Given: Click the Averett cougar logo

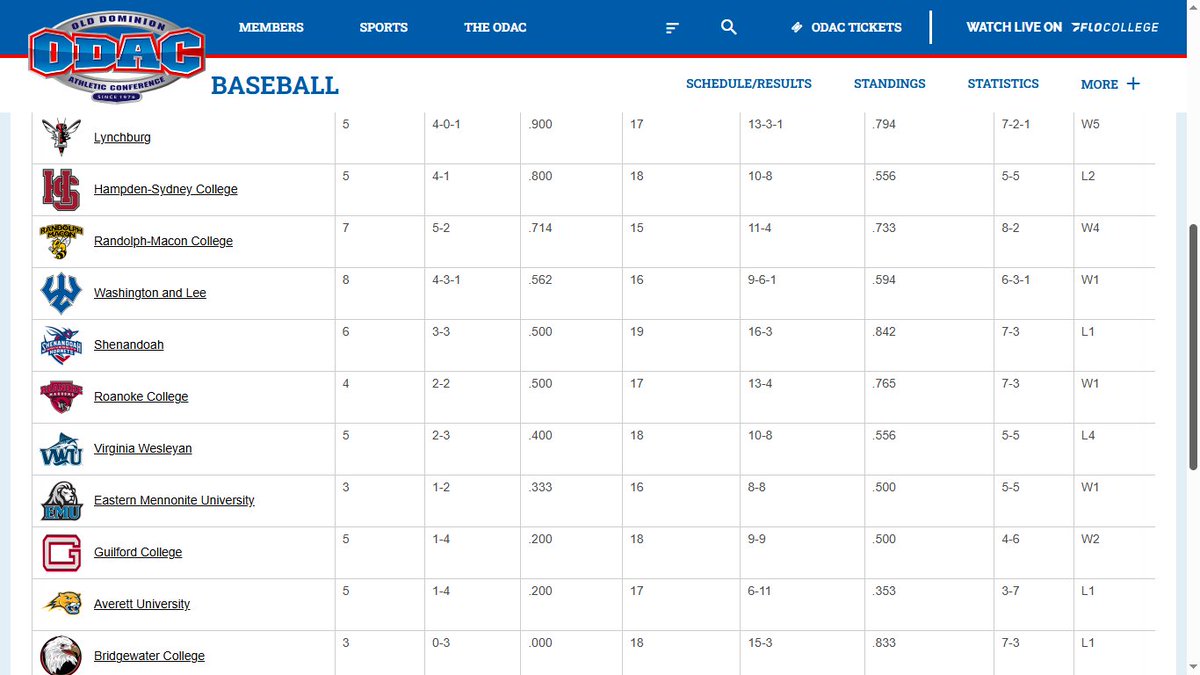Looking at the screenshot, I should 61,604.
